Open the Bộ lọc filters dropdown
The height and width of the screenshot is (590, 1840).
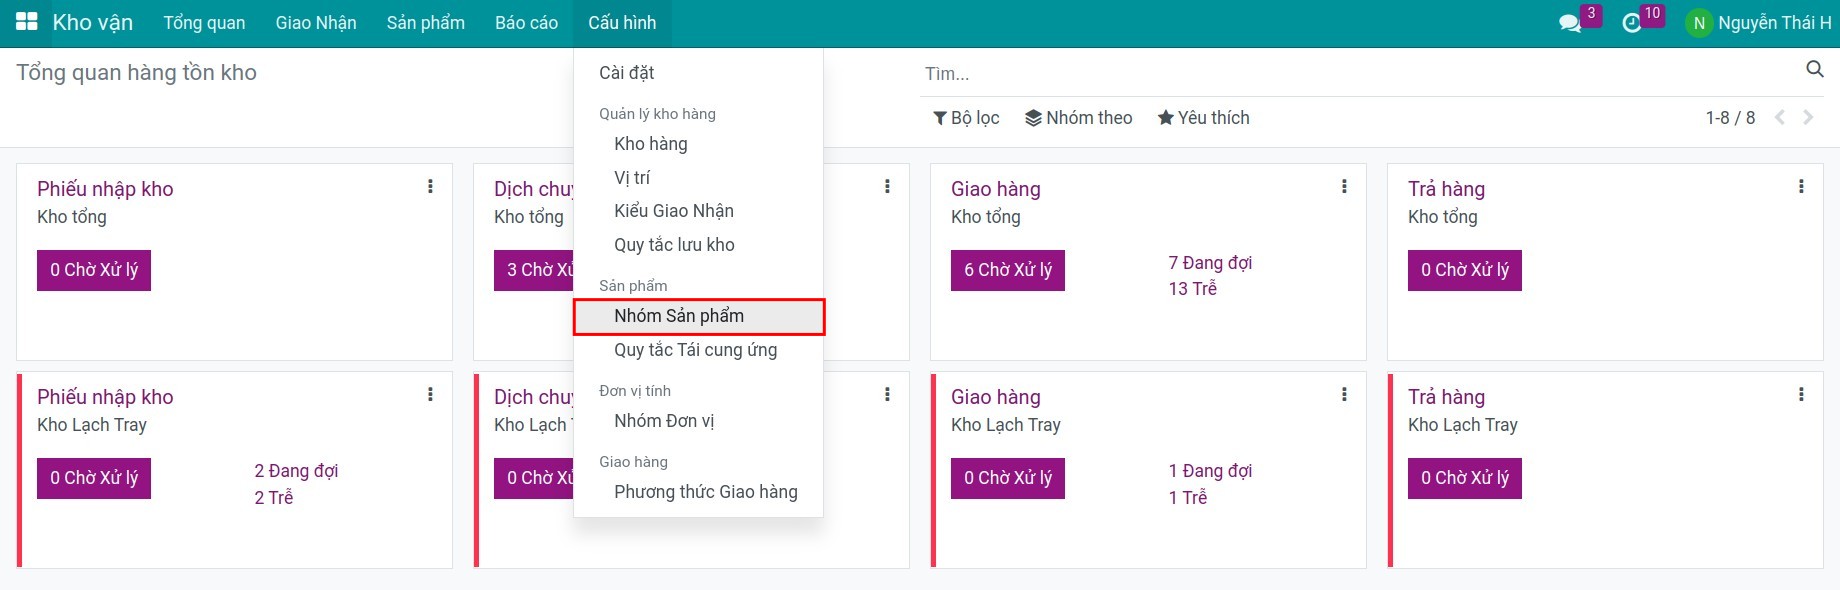965,117
